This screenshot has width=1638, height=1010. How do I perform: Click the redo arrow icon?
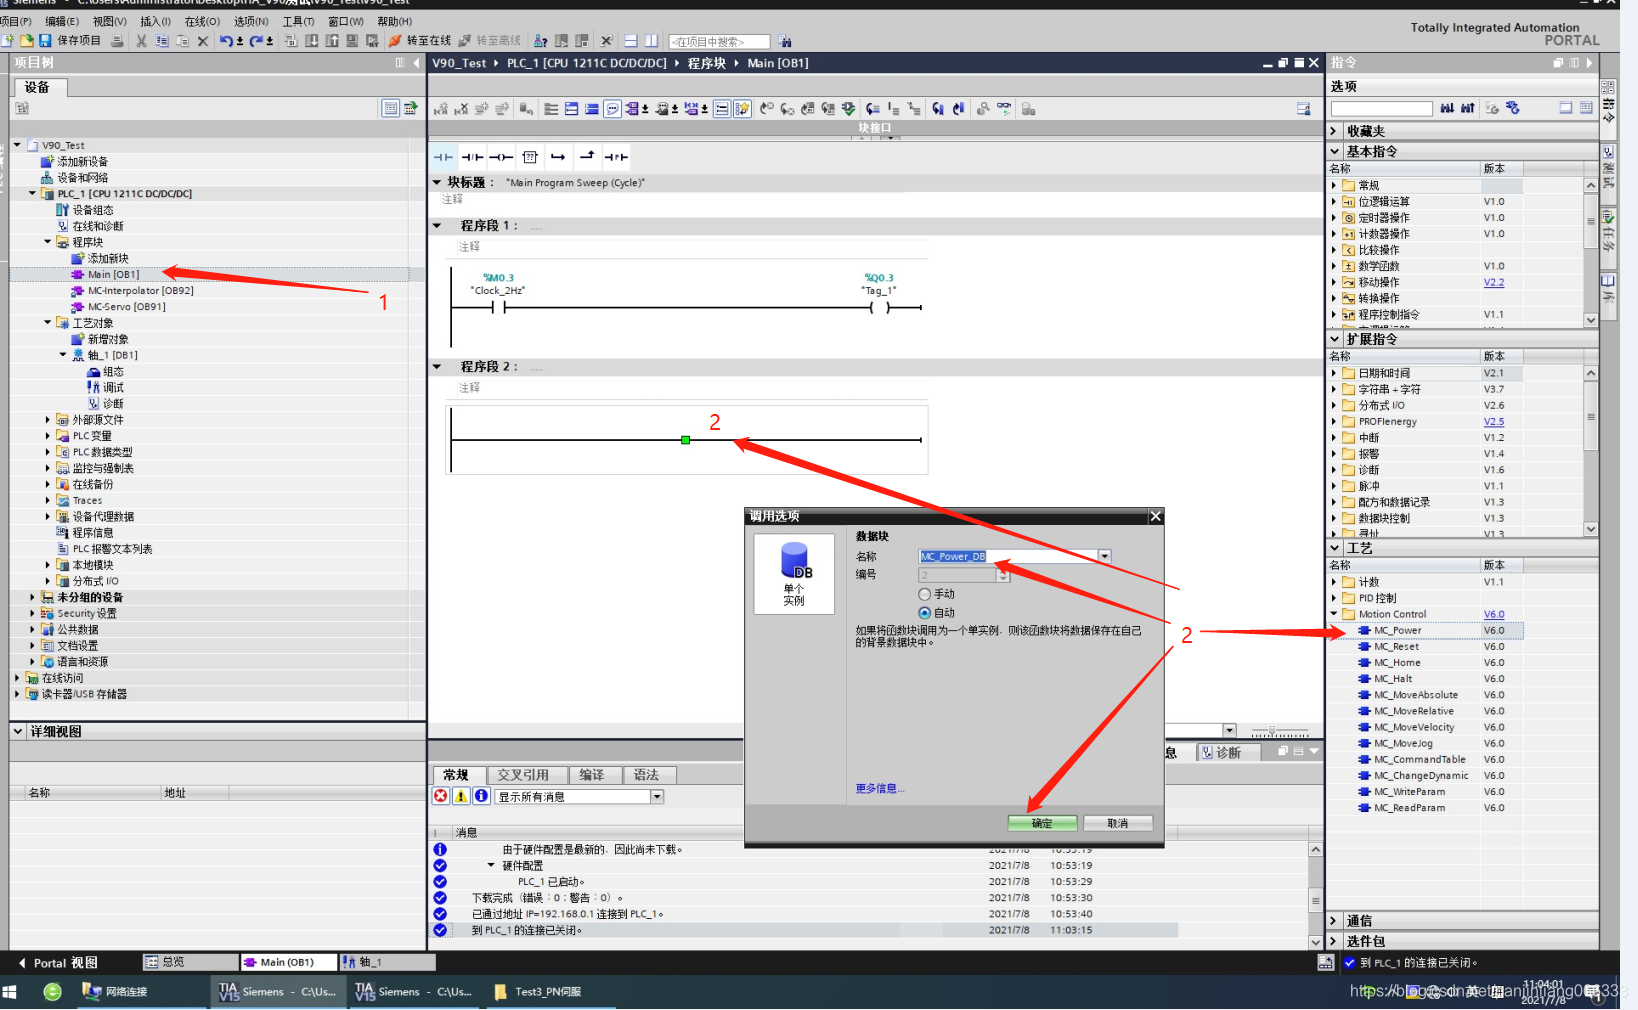(257, 41)
